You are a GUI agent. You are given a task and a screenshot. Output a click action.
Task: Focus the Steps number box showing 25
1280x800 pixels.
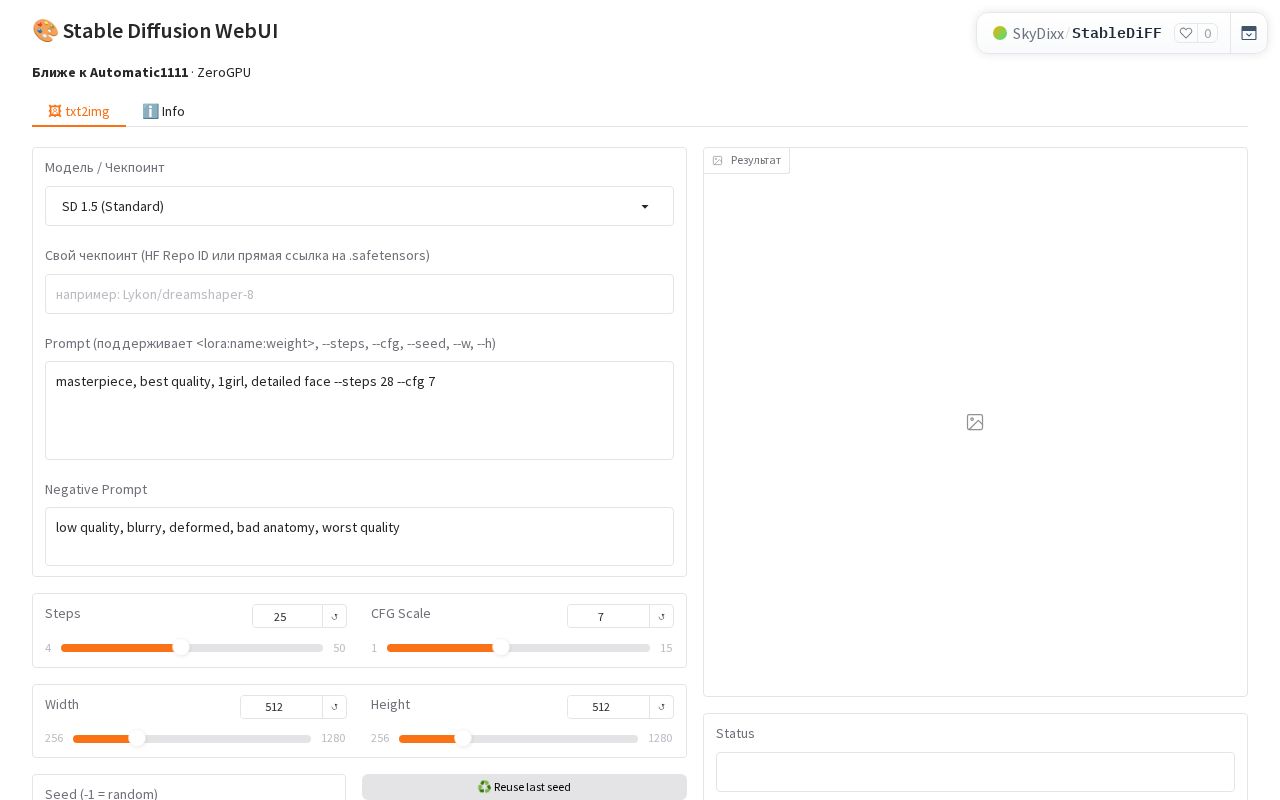[287, 617]
